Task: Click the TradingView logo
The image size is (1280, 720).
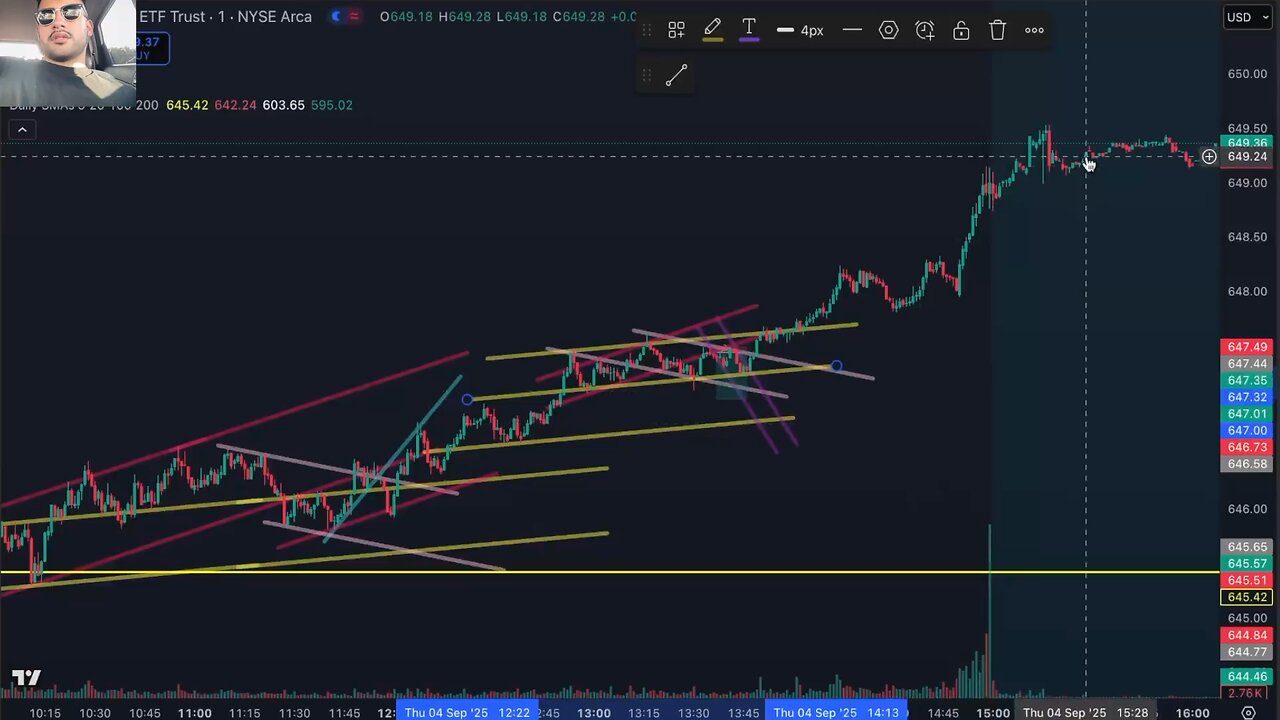Action: point(26,678)
